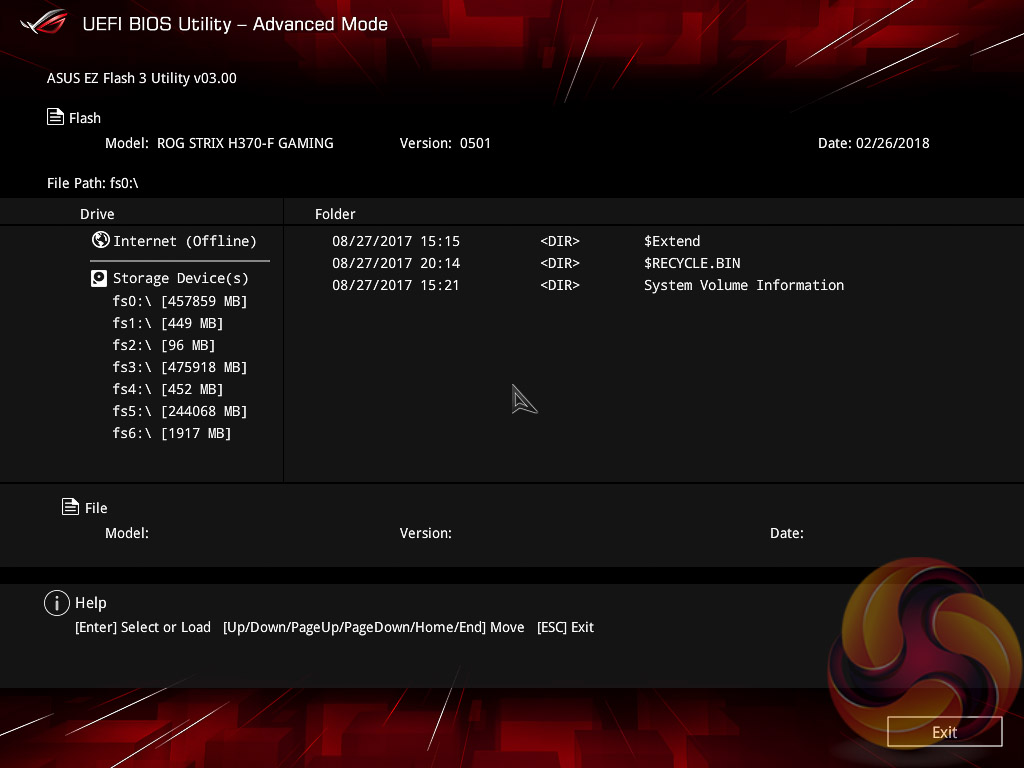Open drive fs5:\ [244068 MB]
This screenshot has height=768, width=1024.
pos(180,411)
